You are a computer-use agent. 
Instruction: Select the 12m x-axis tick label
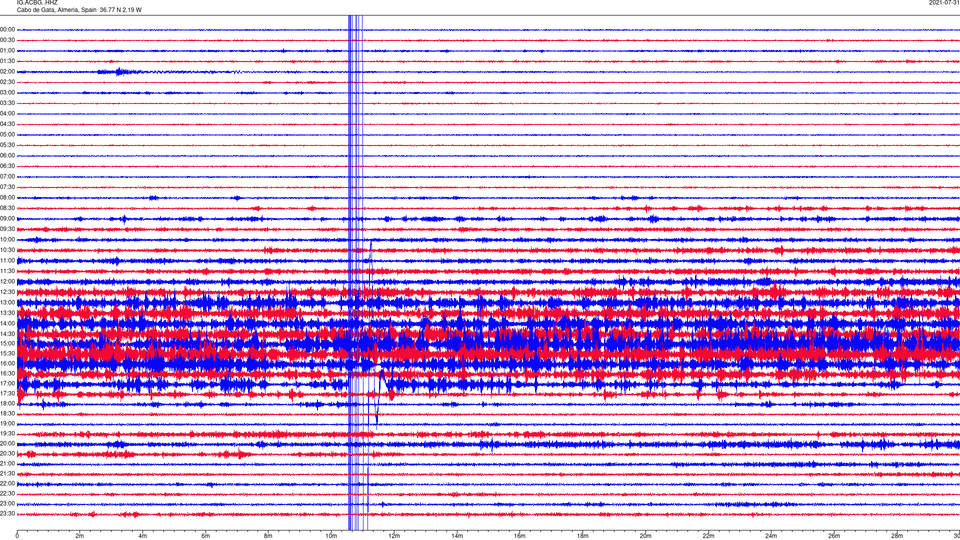point(394,536)
